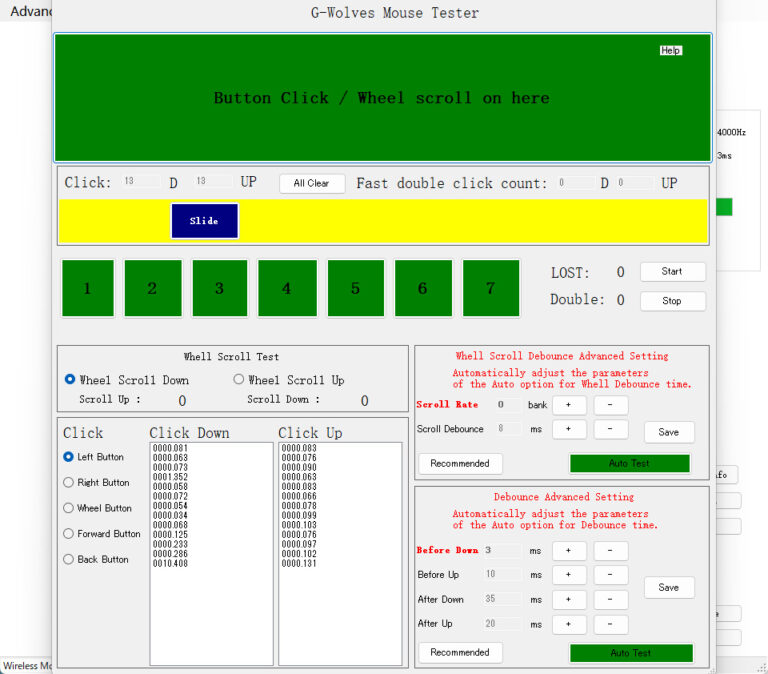Choose the Forward Button click option
Viewport: 768px width, 674px height.
click(x=69, y=534)
